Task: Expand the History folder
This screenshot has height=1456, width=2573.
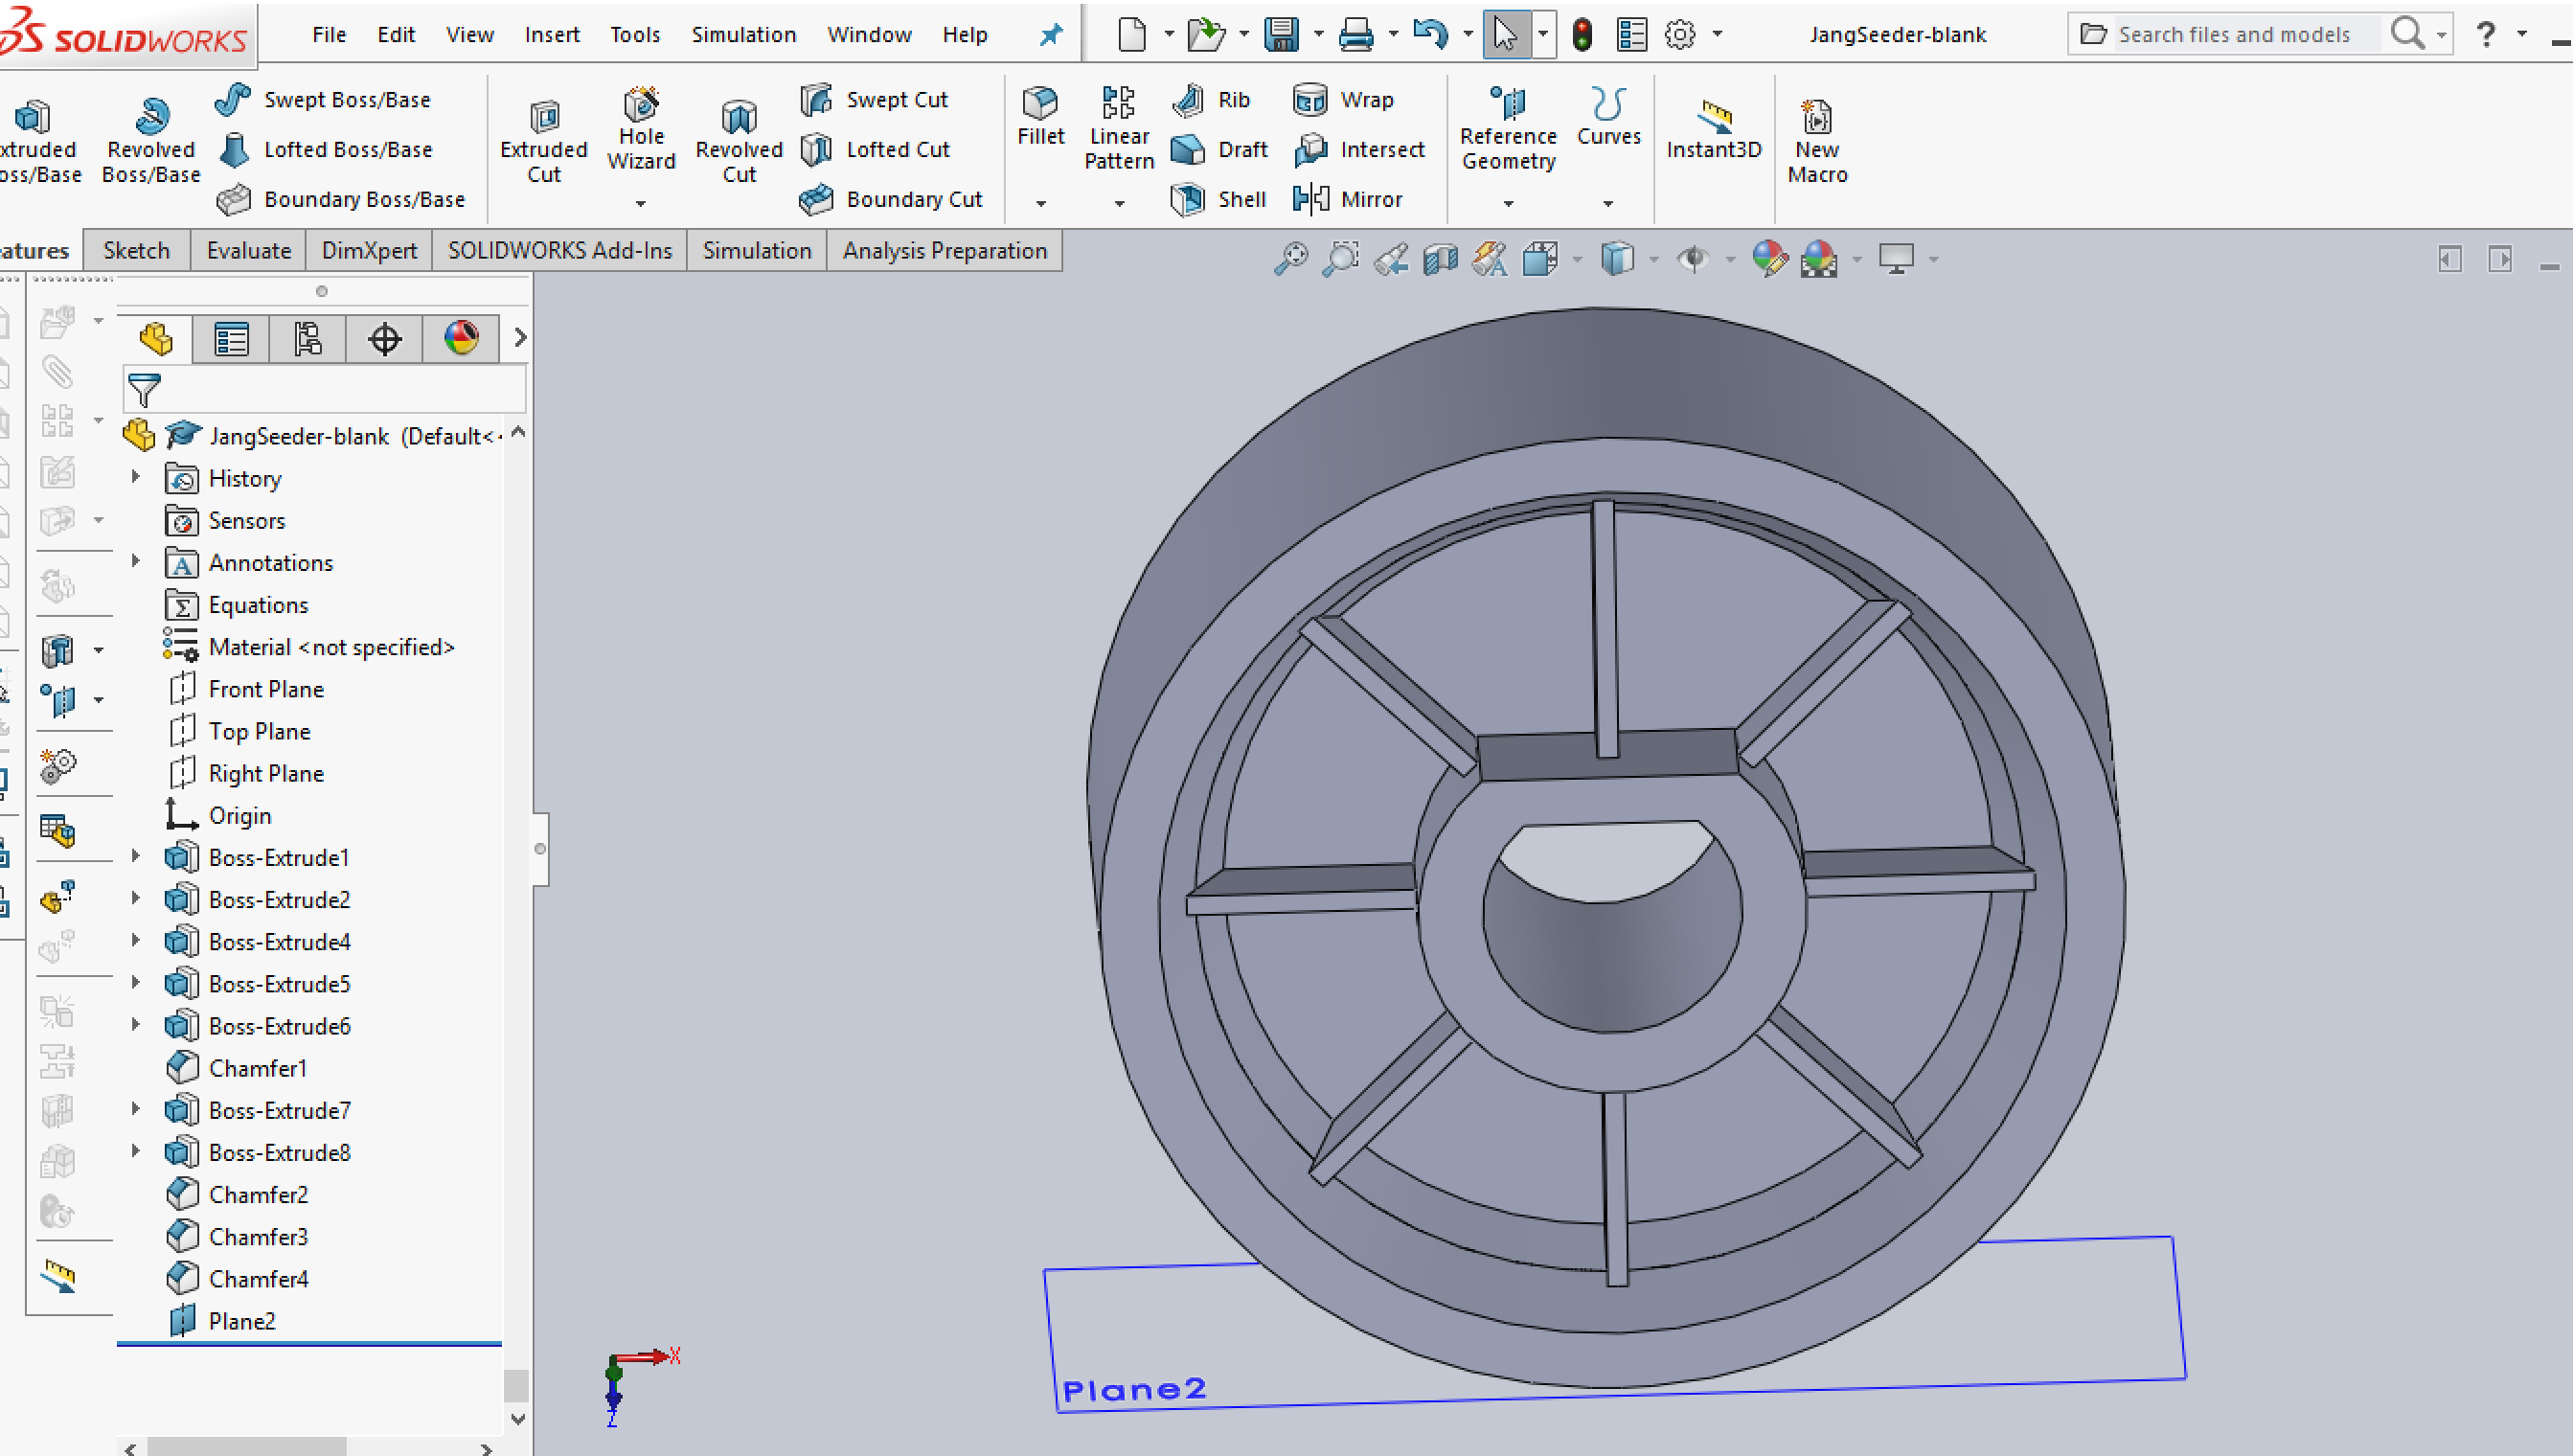Action: (136, 478)
